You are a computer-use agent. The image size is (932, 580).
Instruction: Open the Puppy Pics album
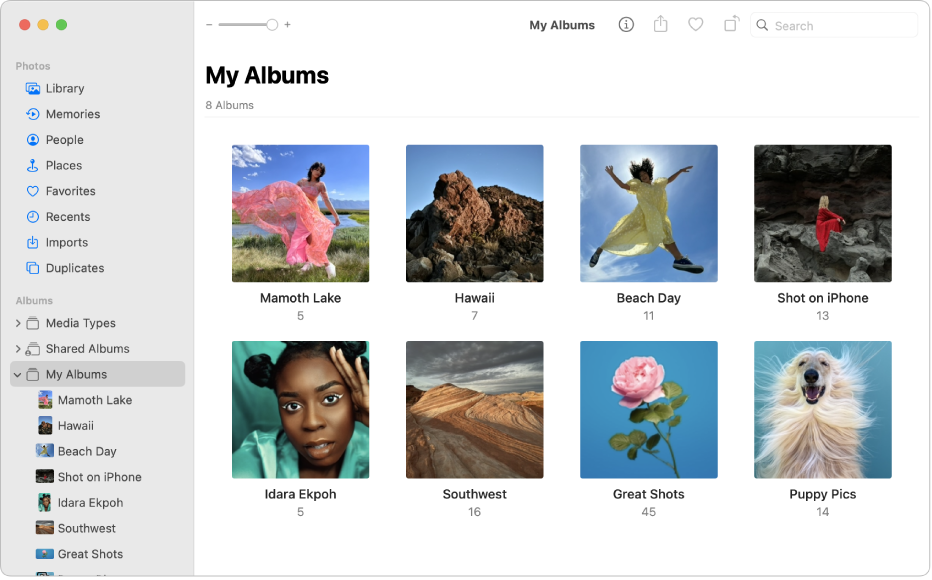(x=822, y=409)
